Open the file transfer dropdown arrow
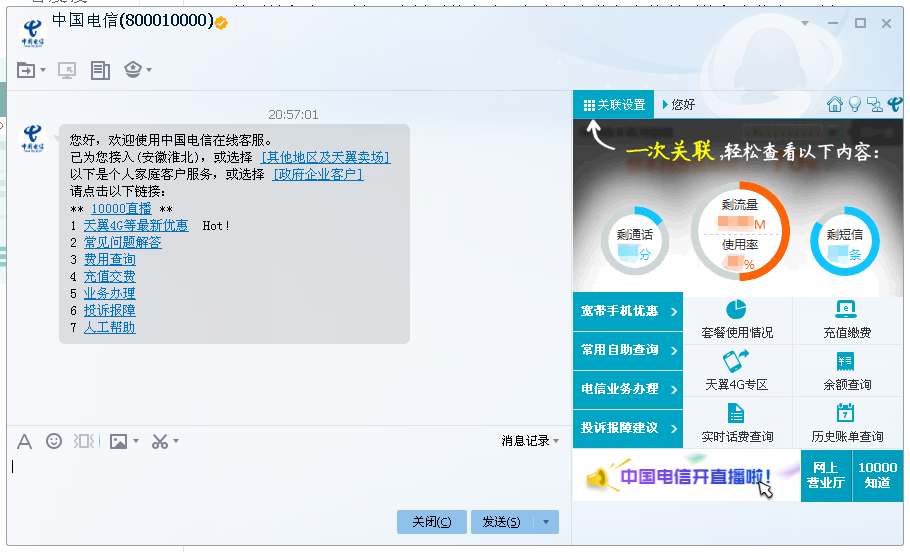The width and height of the screenshot is (910, 552). (x=43, y=70)
